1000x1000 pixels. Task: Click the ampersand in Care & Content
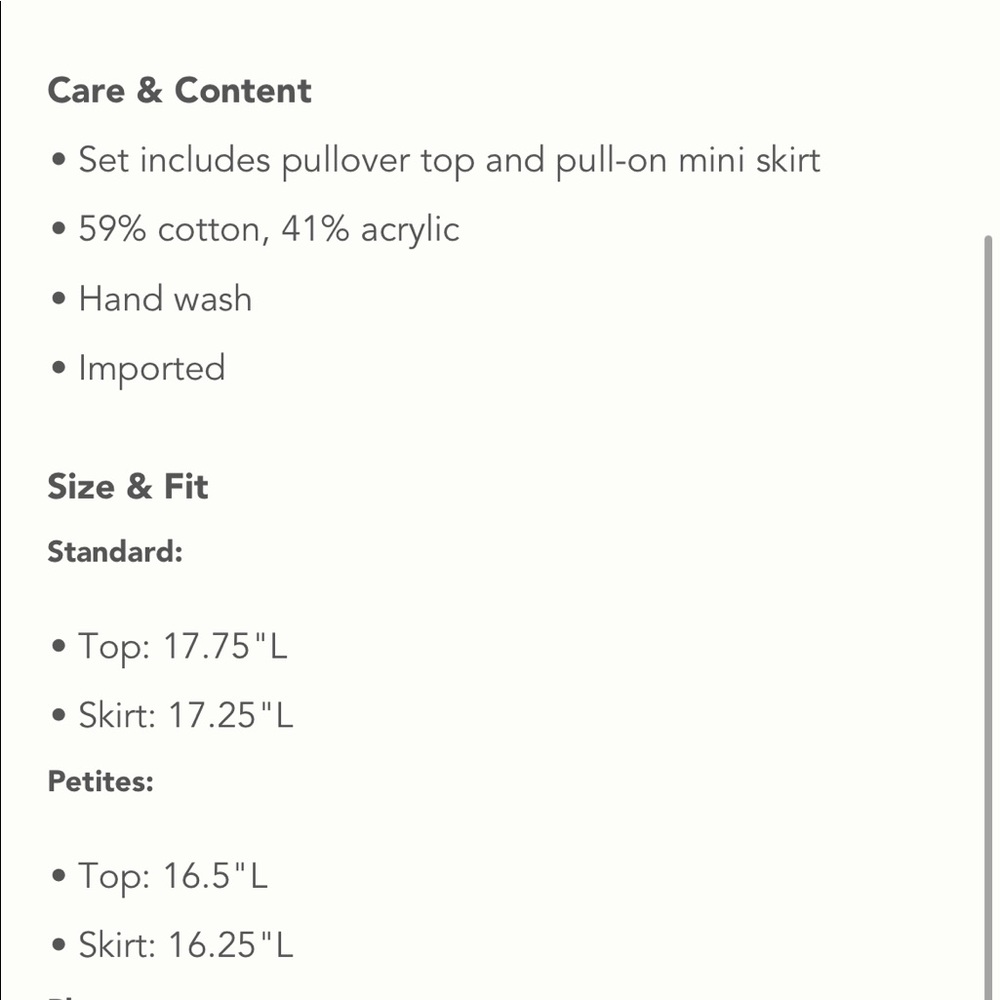[148, 91]
